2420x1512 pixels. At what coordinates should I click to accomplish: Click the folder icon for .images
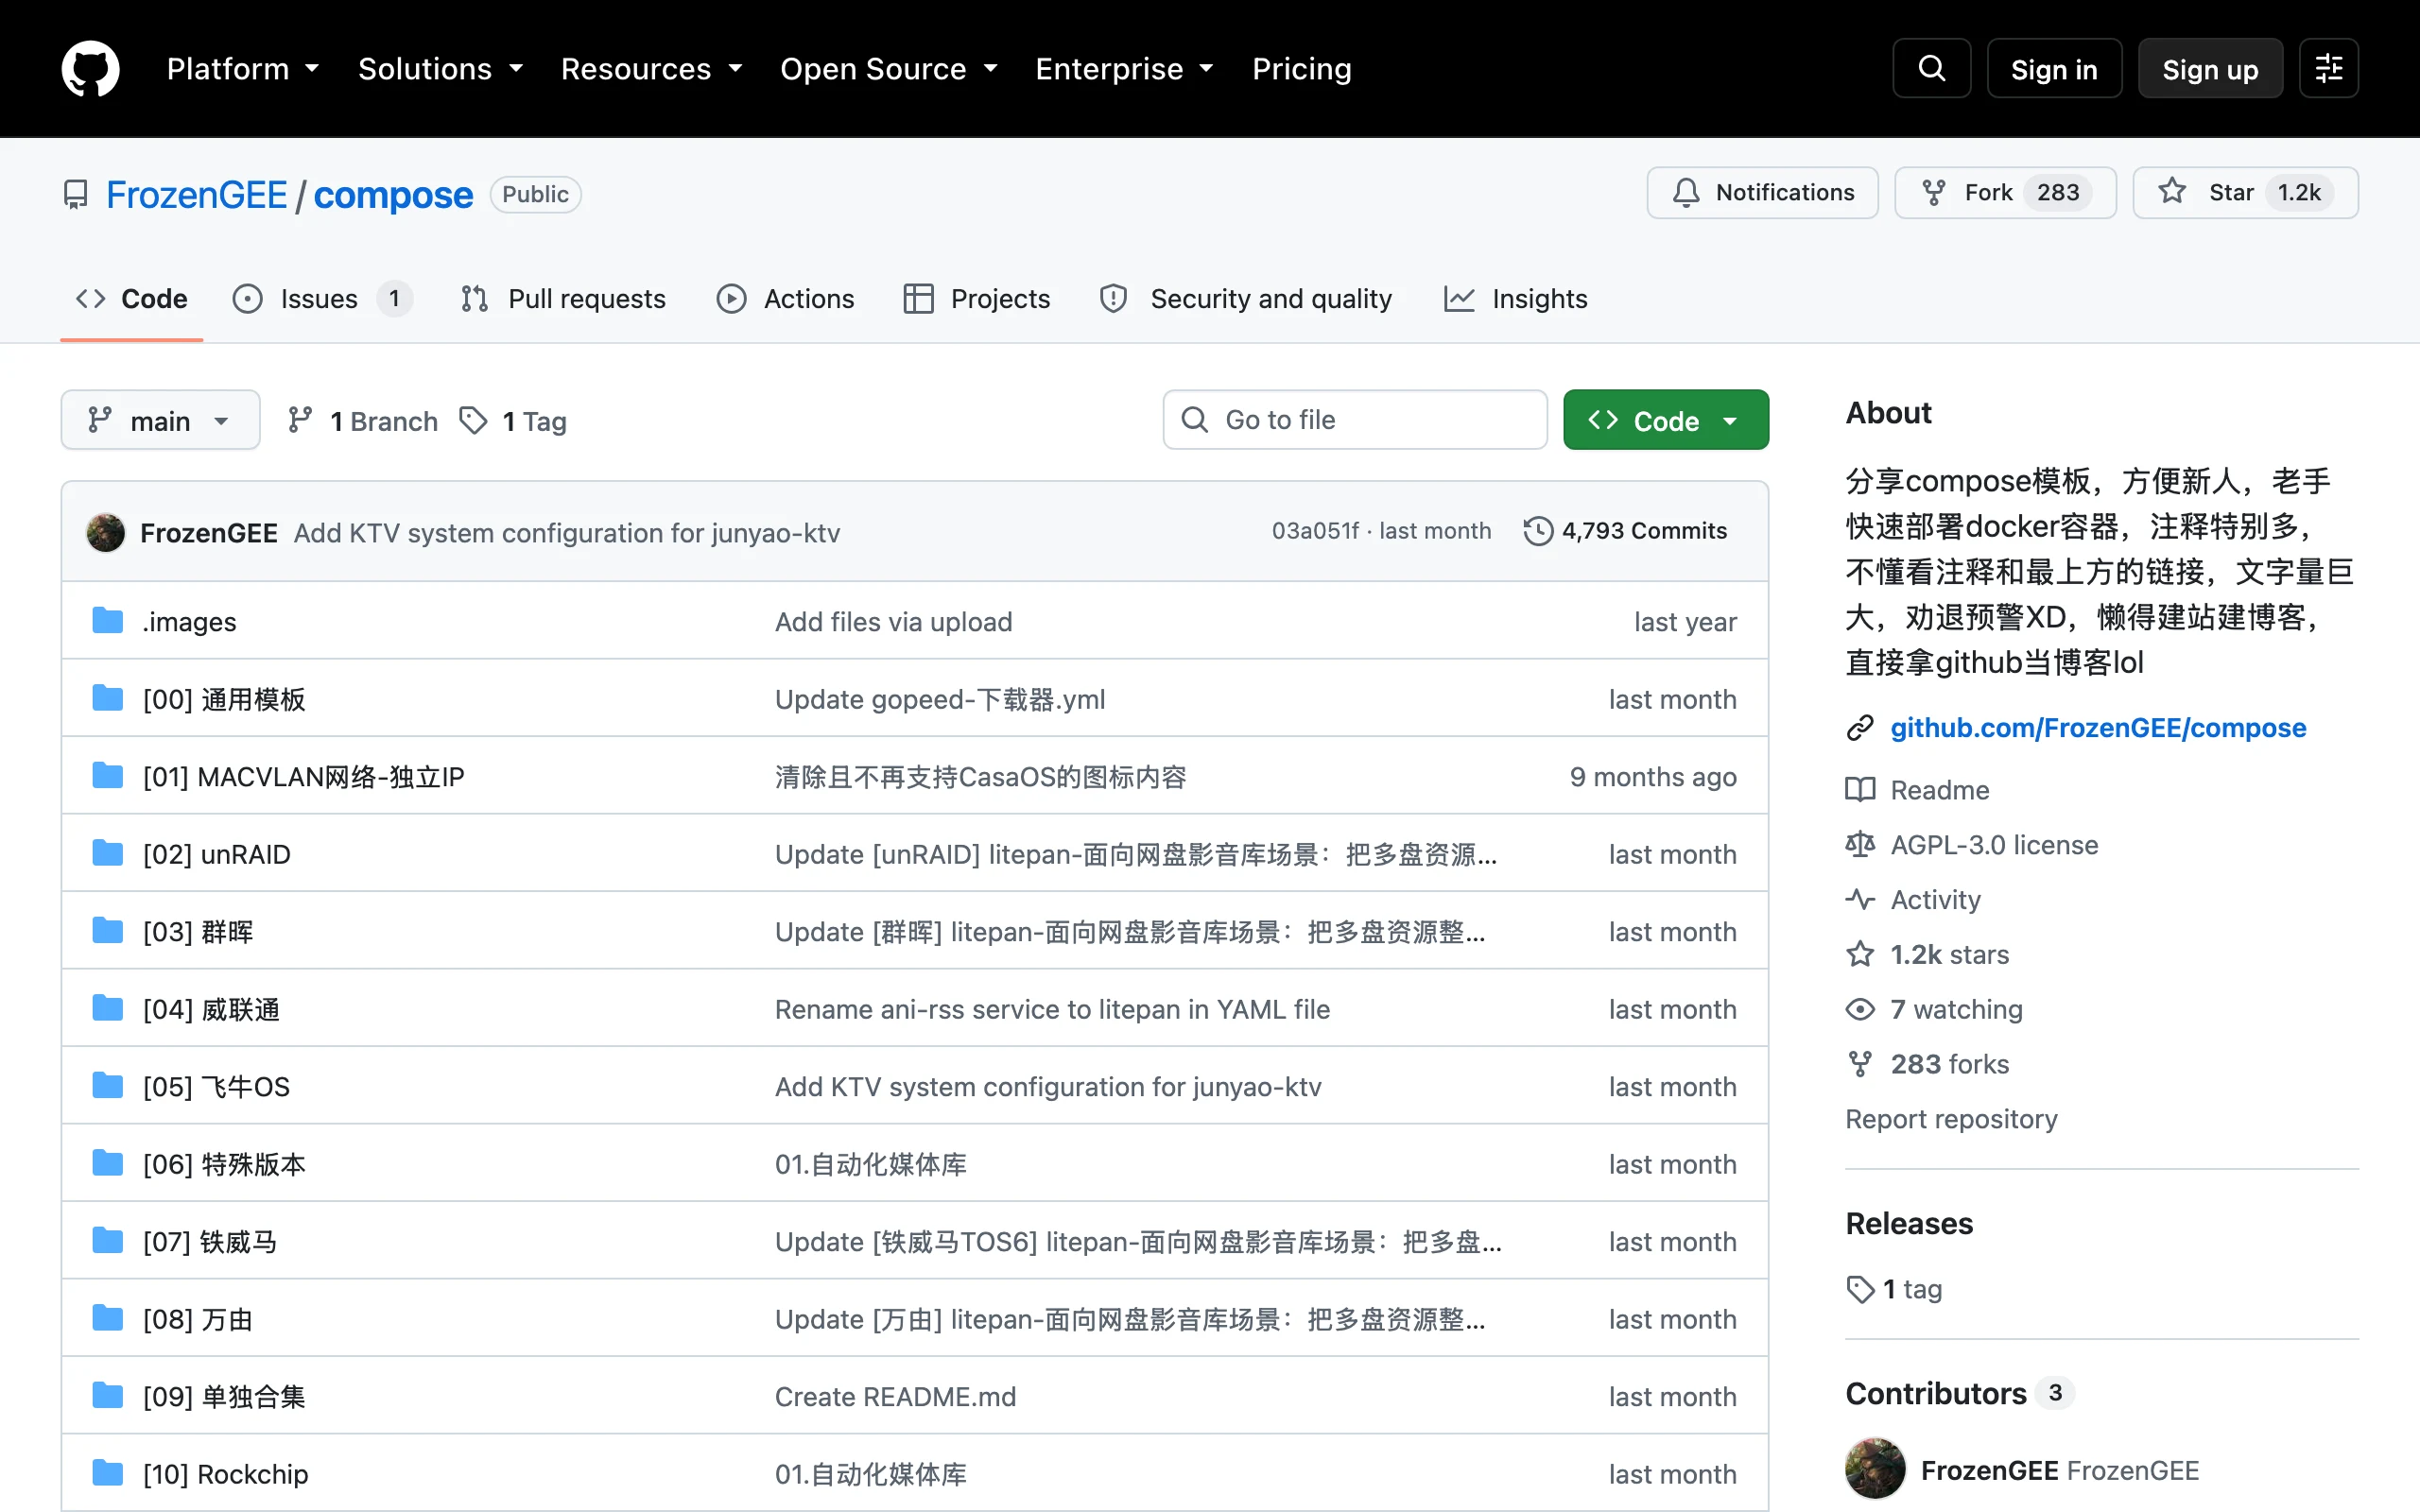[107, 621]
